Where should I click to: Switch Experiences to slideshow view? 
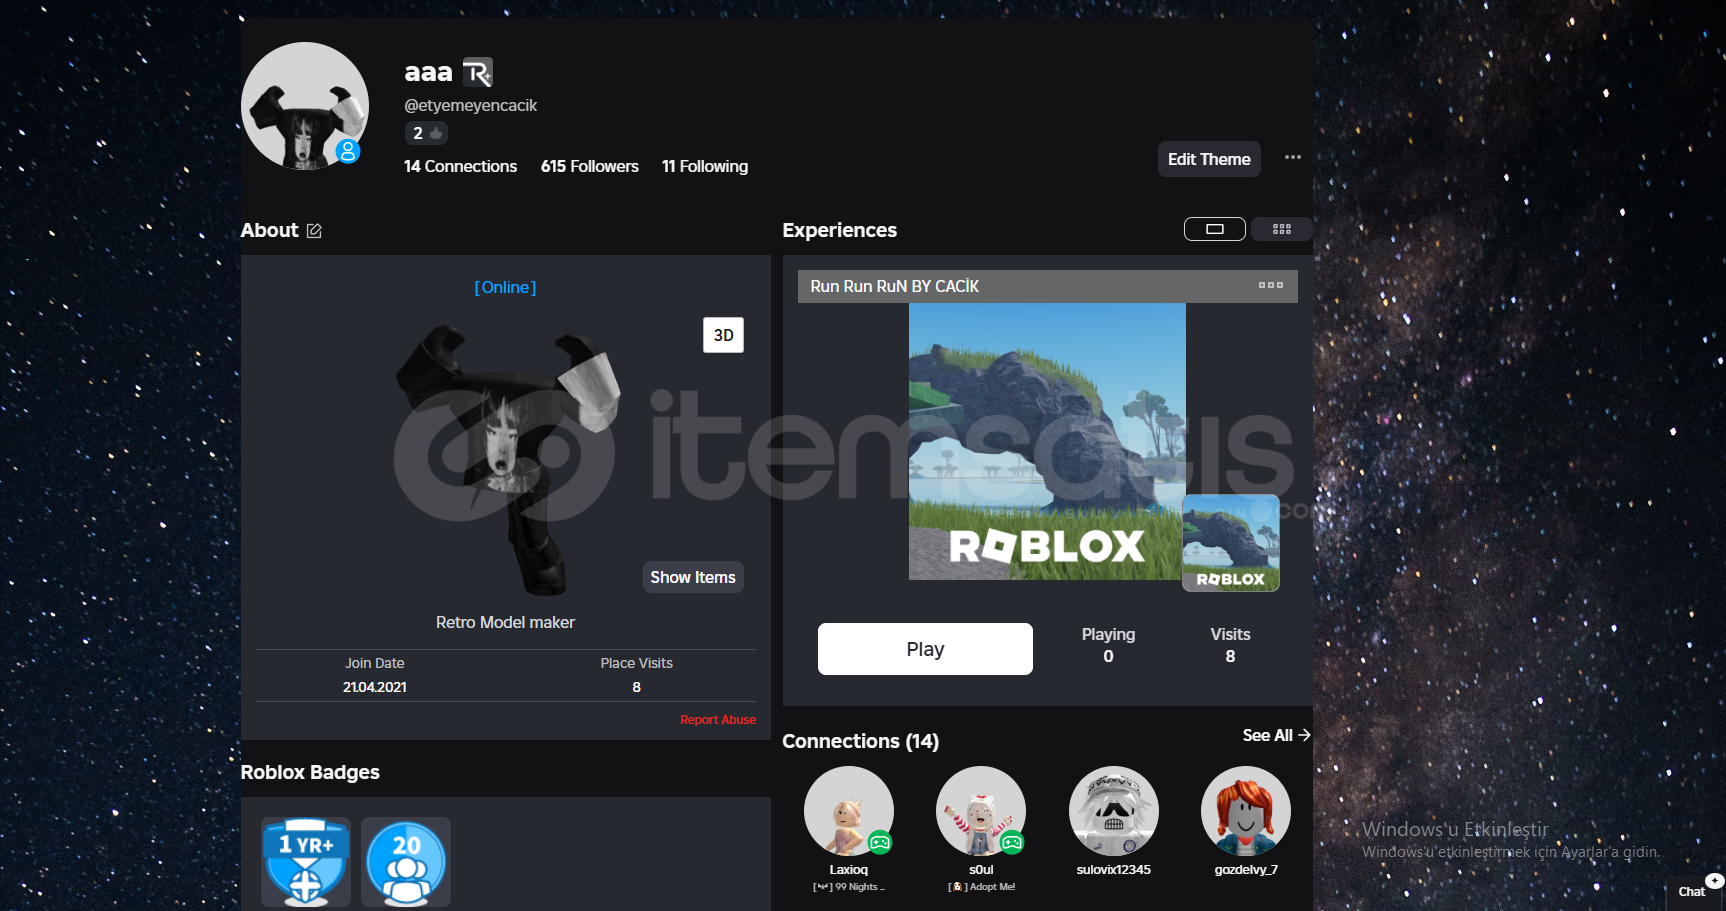click(x=1215, y=229)
